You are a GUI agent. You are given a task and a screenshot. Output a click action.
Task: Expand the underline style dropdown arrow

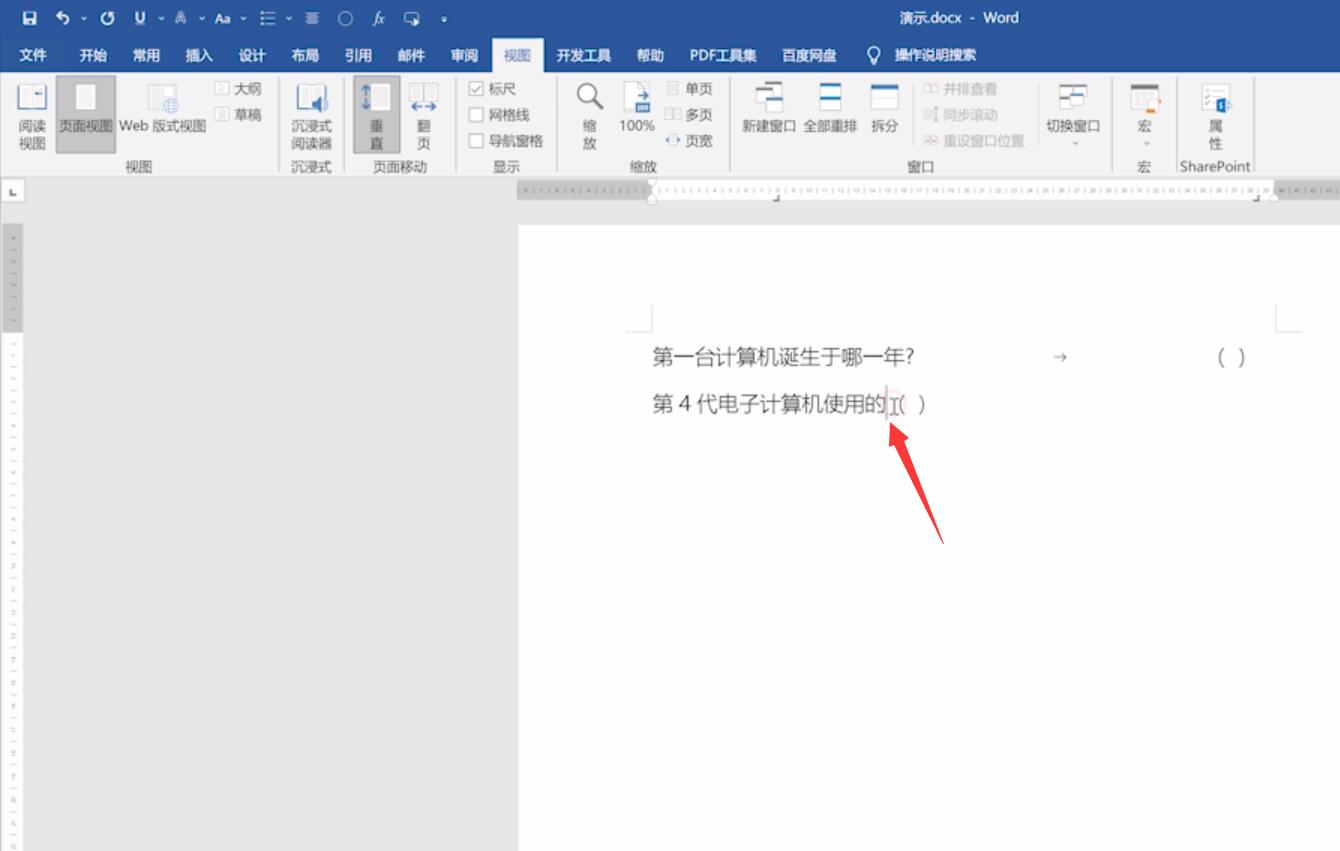160,18
